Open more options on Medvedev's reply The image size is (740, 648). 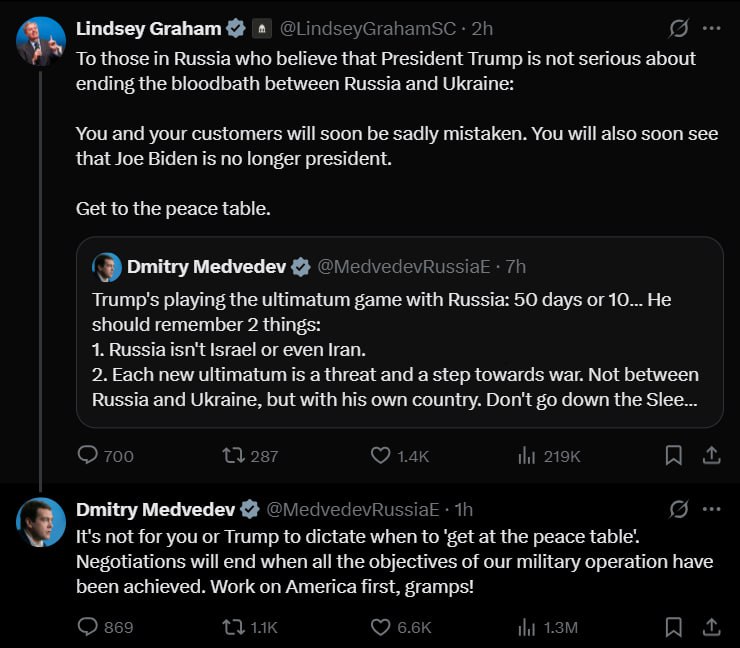[x=712, y=509]
